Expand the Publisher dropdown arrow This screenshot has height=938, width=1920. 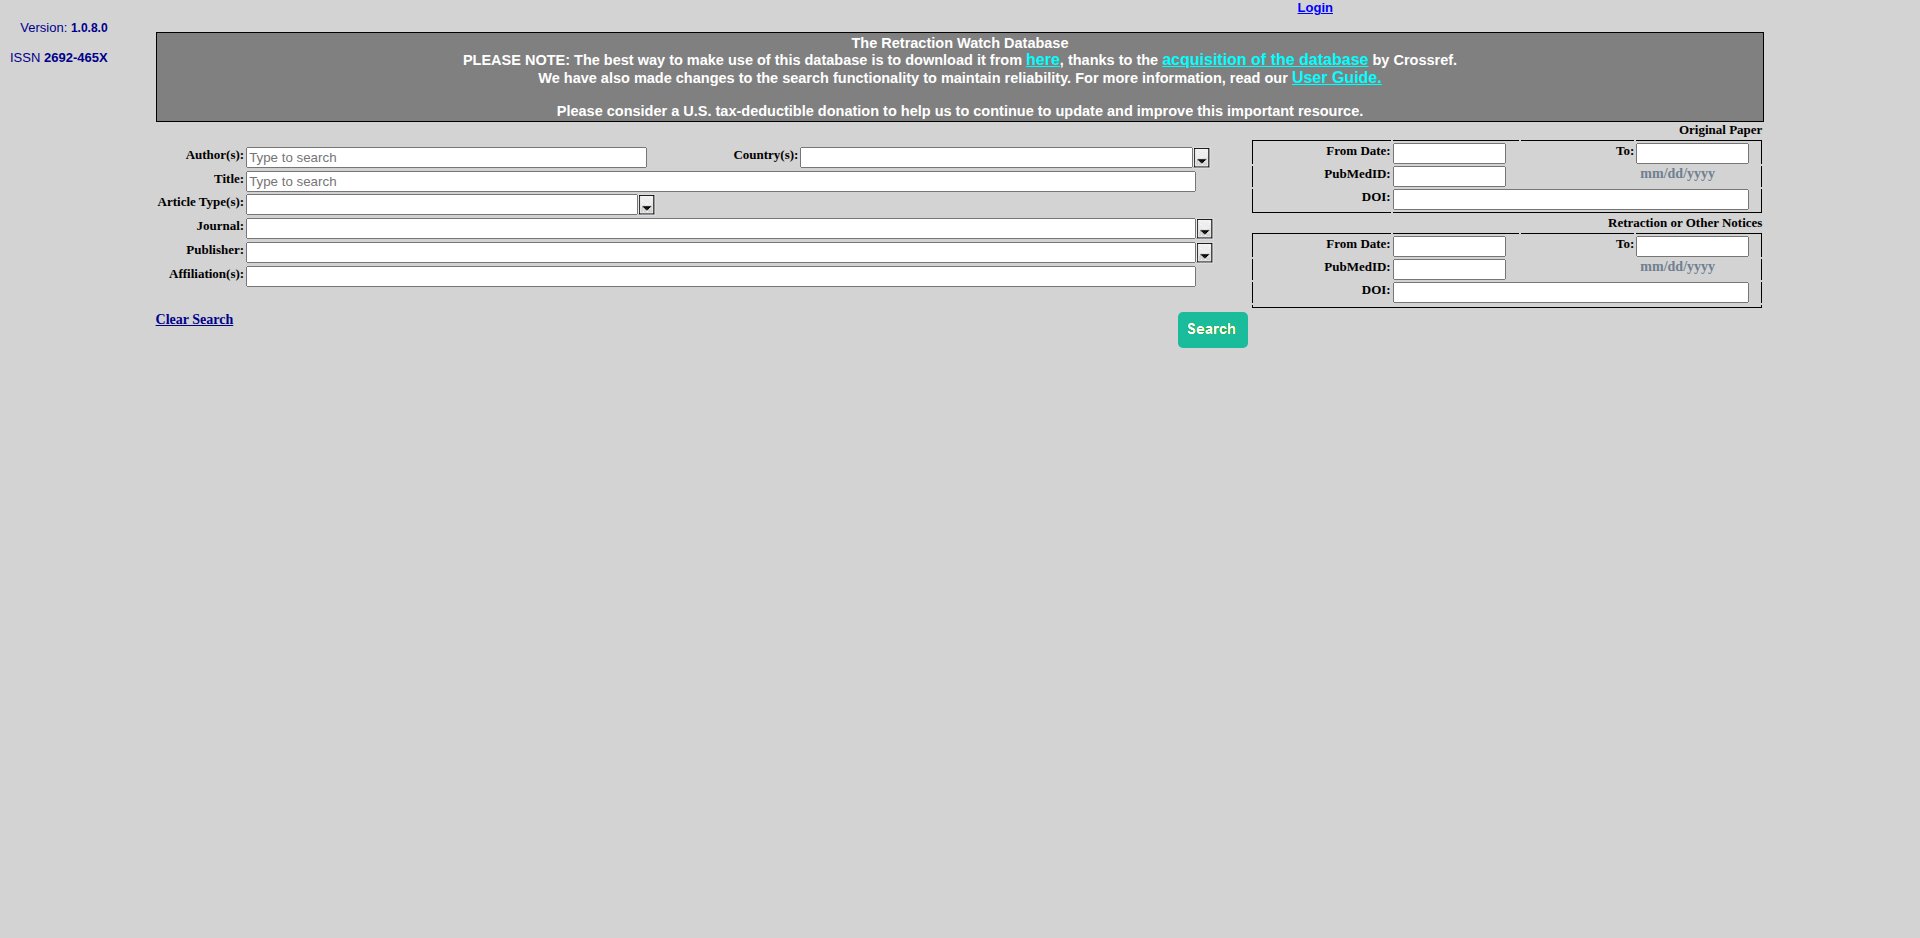(x=1205, y=253)
